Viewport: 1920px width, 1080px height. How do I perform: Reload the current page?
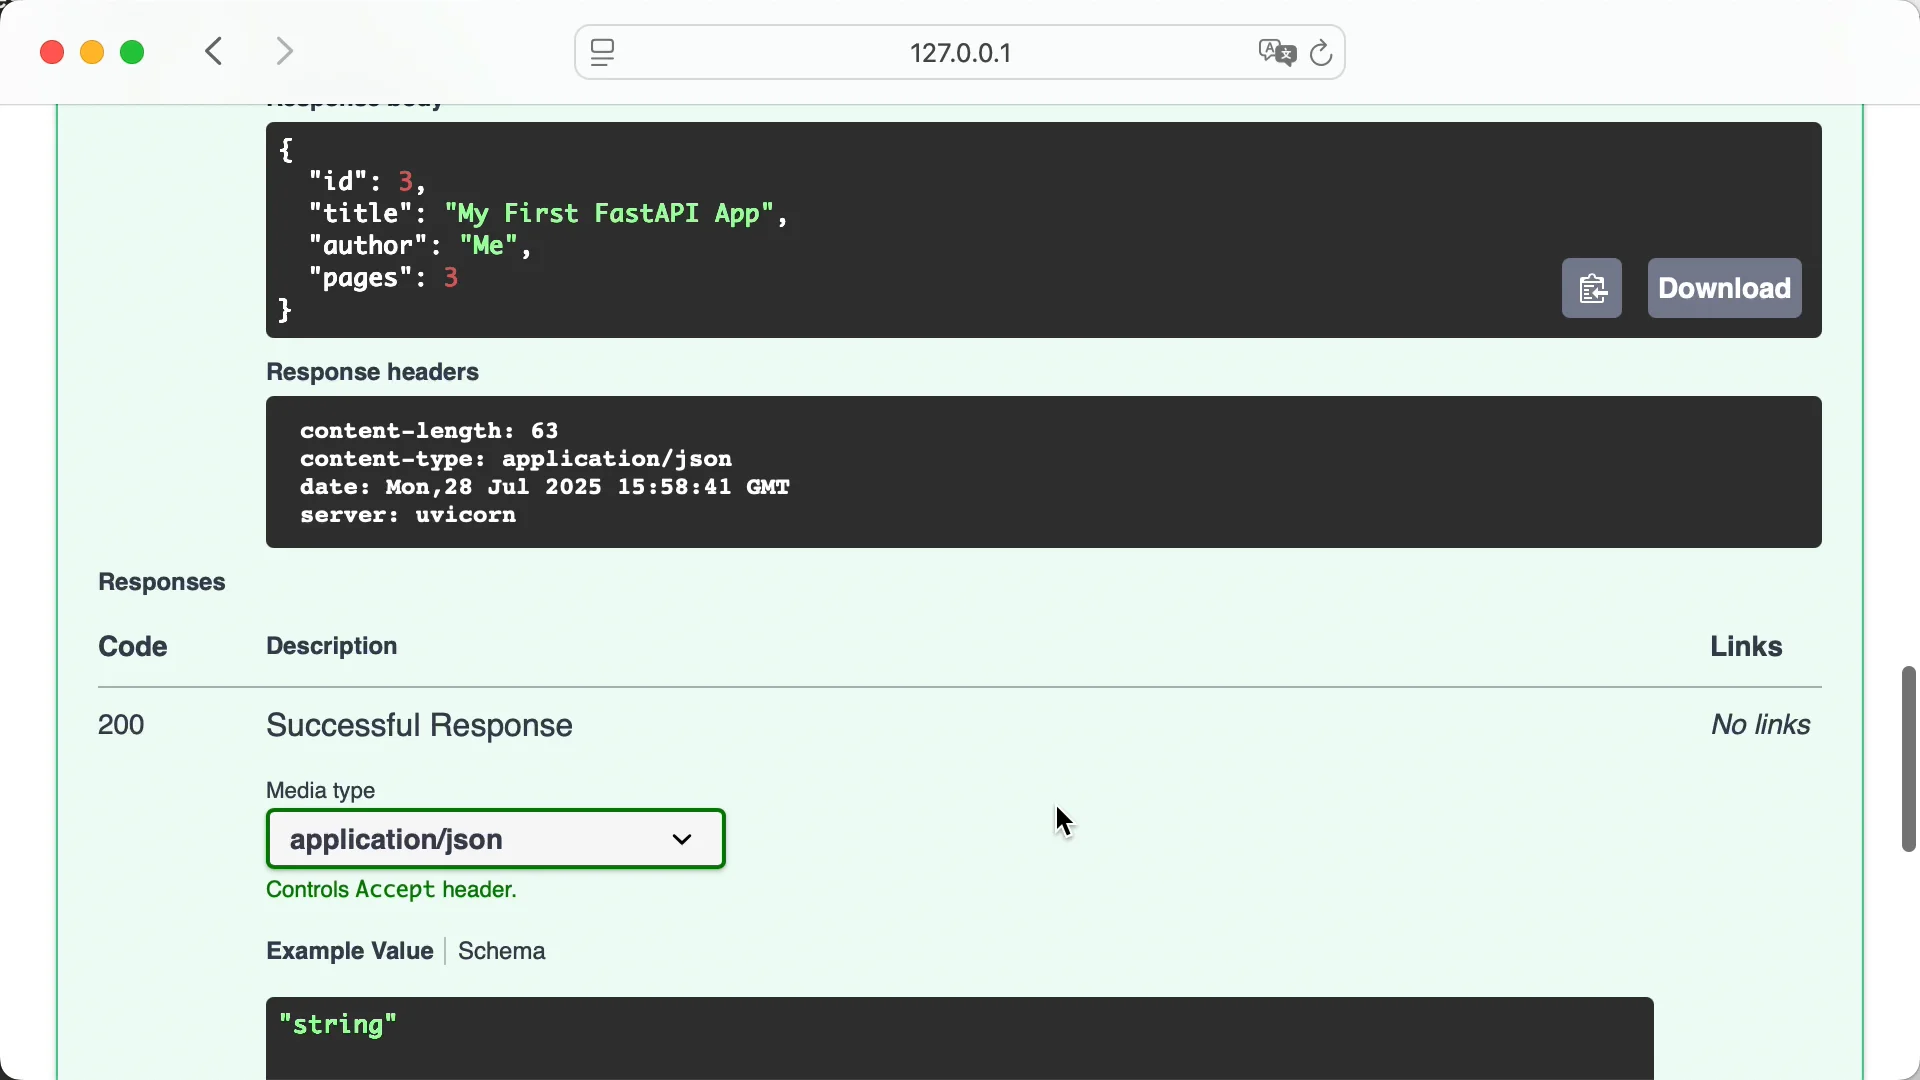coord(1322,53)
